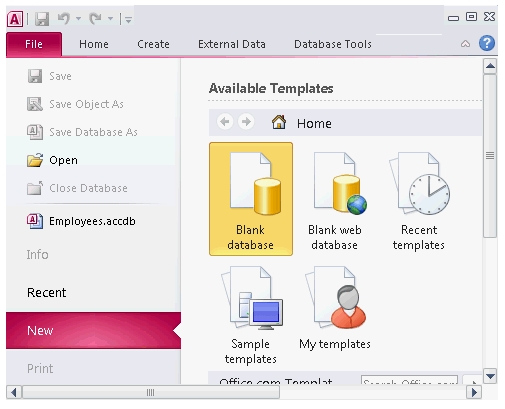Click the Undo arrow in title bar
The height and width of the screenshot is (409, 505).
[x=64, y=18]
